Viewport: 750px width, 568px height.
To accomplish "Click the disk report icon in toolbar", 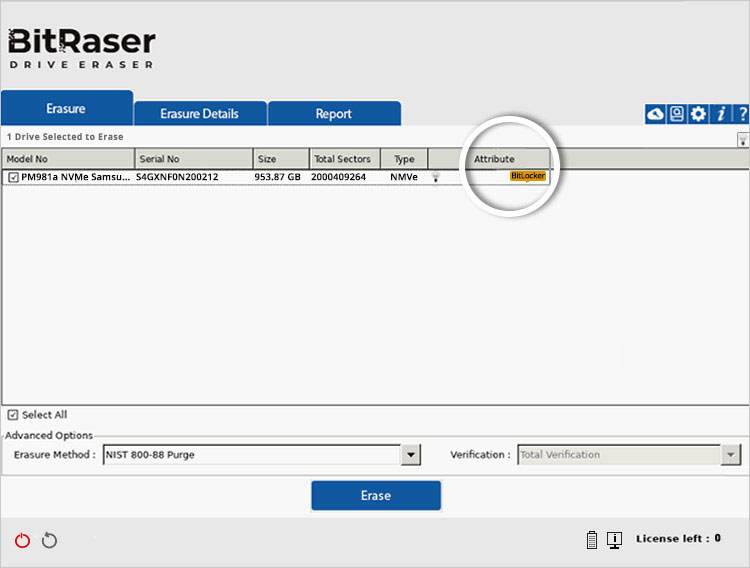I will [x=677, y=114].
